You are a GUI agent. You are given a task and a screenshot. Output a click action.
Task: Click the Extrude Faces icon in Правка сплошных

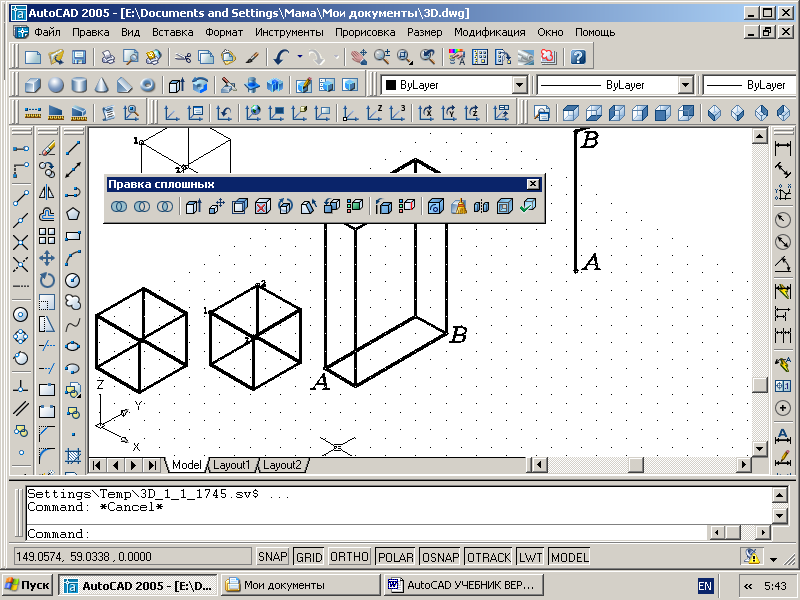tap(193, 206)
